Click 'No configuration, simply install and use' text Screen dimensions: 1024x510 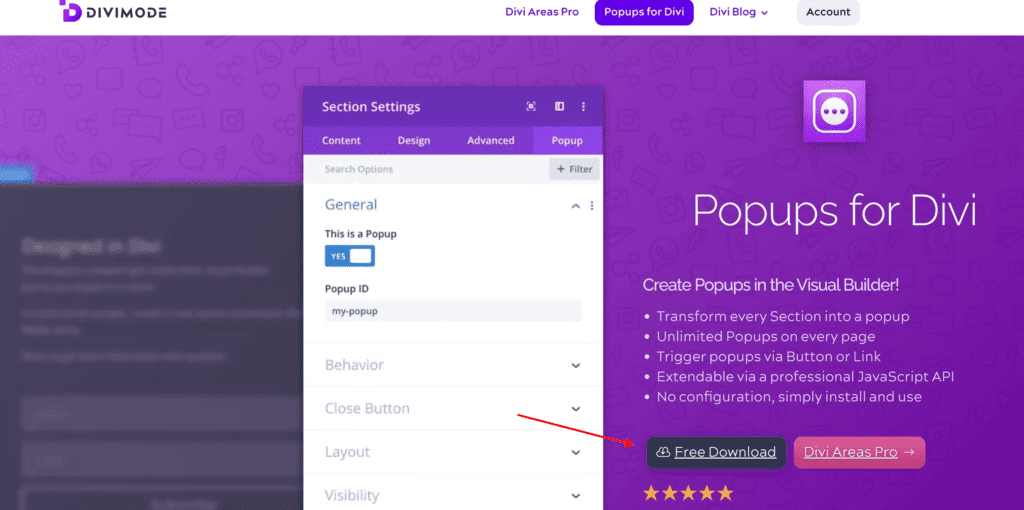[789, 397]
